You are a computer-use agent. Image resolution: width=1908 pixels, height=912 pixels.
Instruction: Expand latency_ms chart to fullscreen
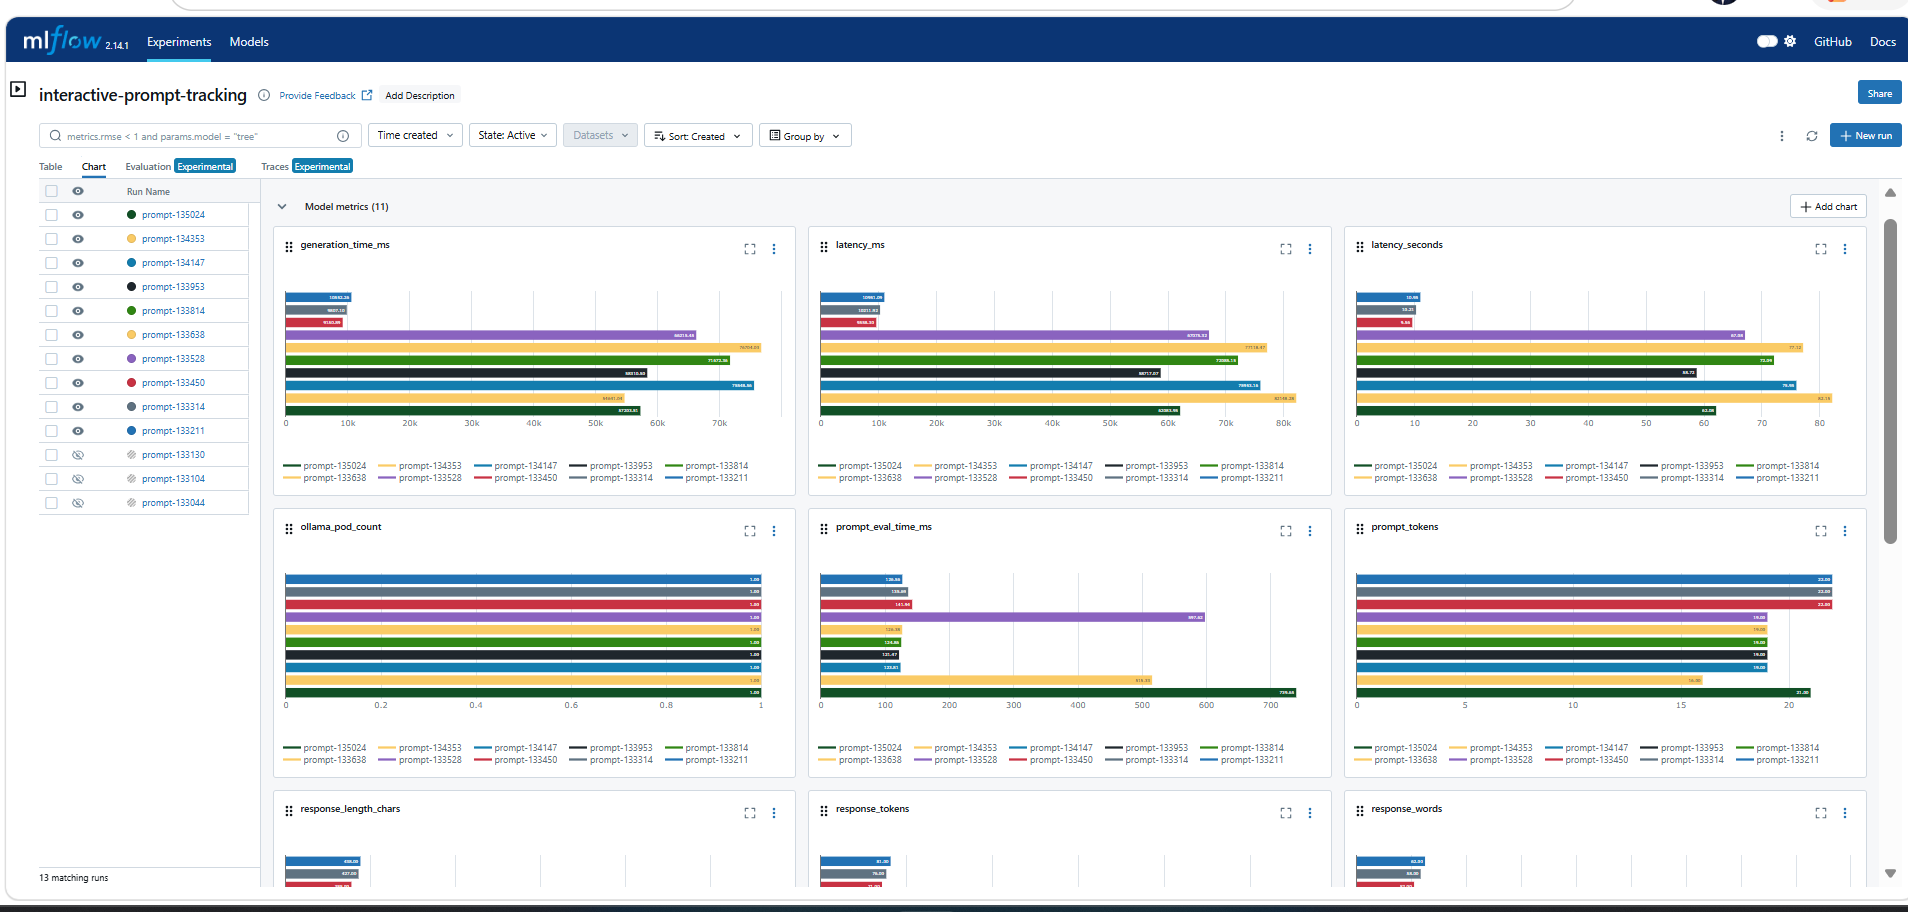coord(1286,249)
